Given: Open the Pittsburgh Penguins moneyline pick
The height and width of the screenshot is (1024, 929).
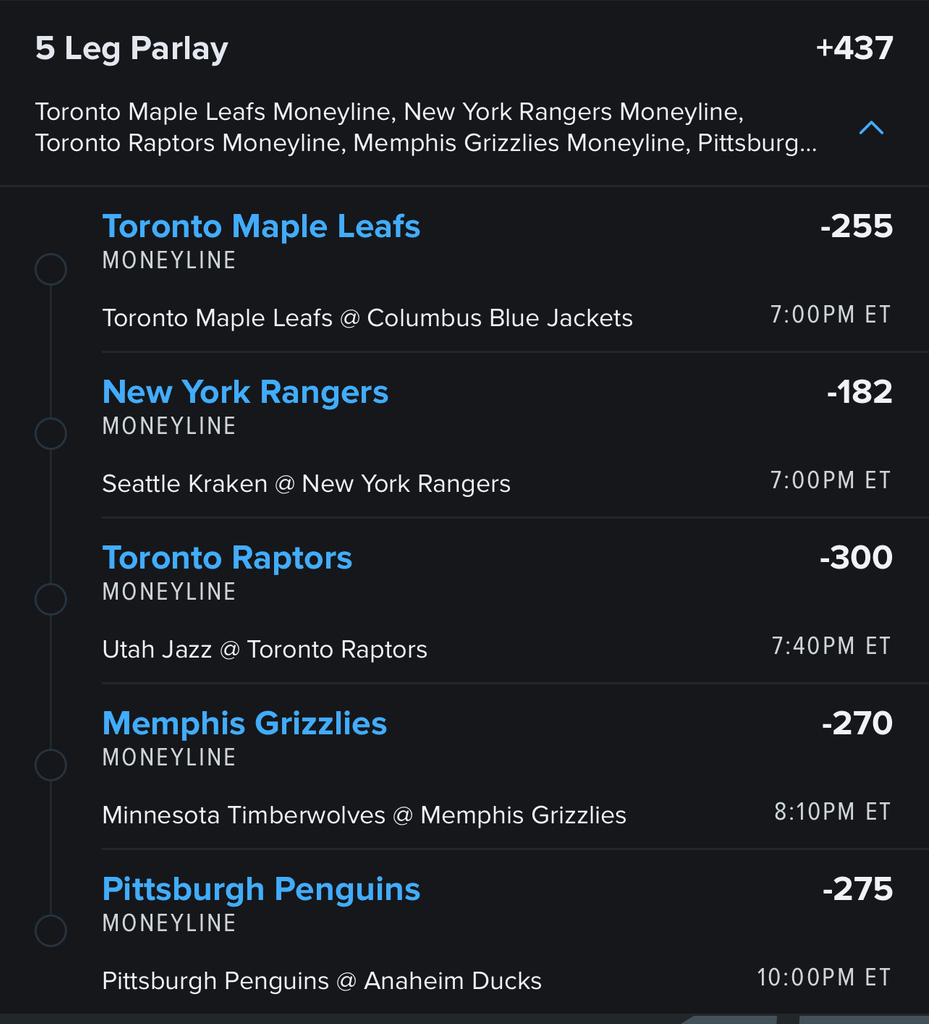Looking at the screenshot, I should pos(261,889).
